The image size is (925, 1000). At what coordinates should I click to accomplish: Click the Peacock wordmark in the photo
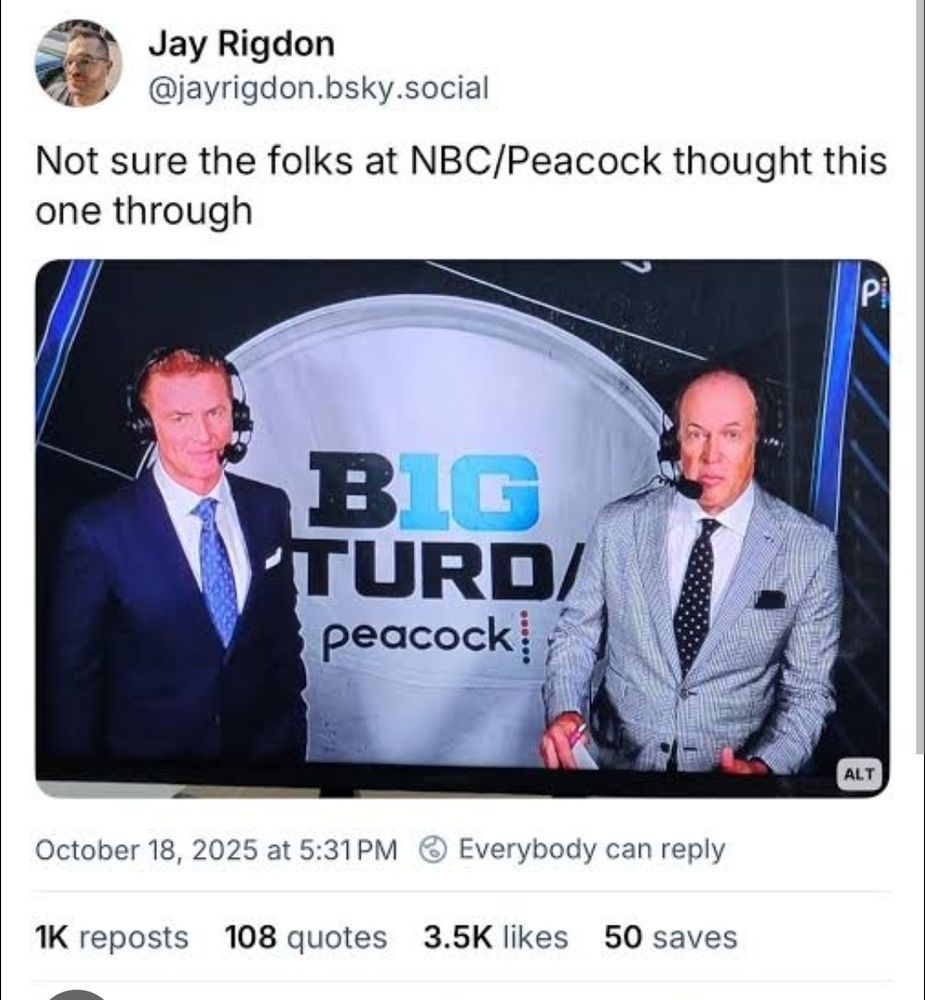418,637
